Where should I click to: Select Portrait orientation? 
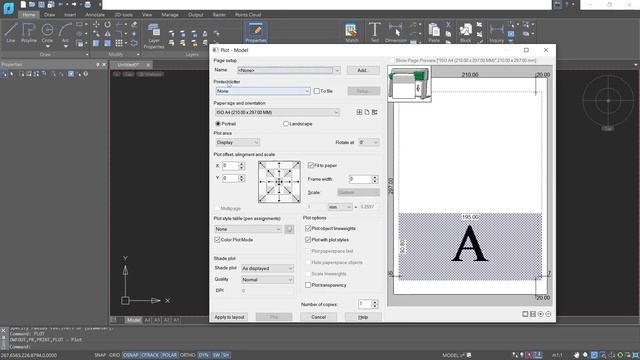(218, 124)
